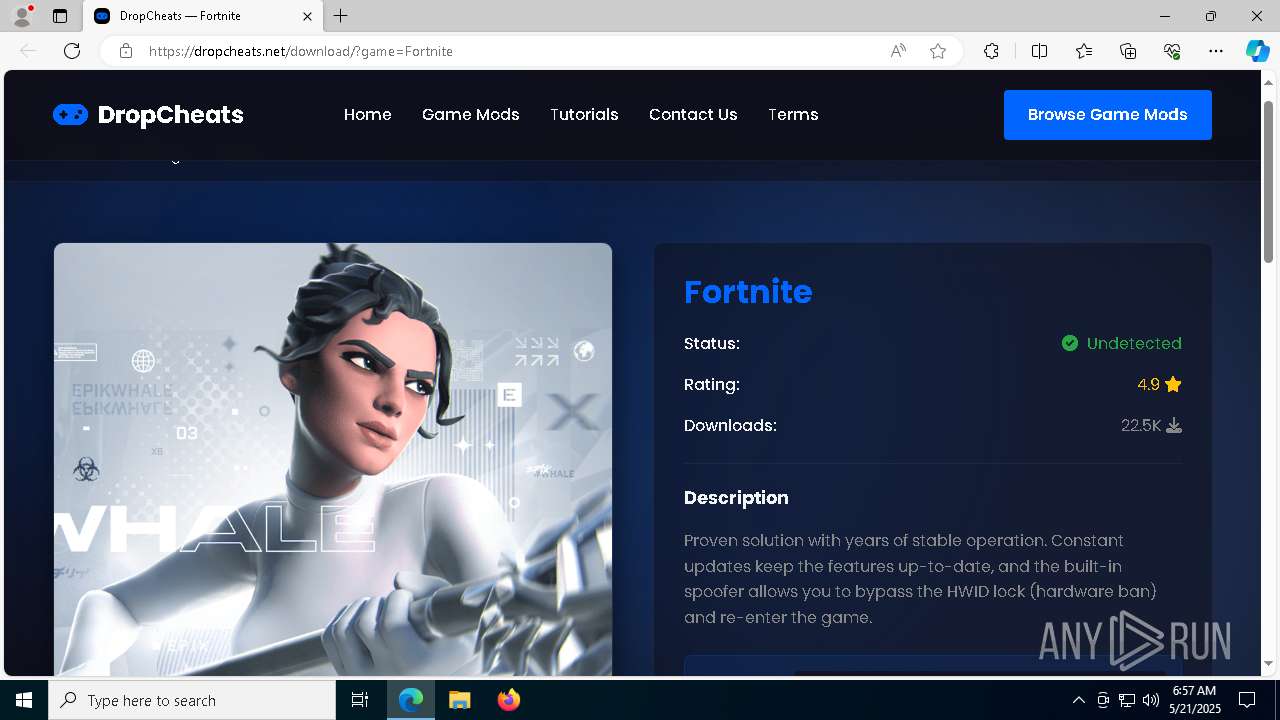Open Browser essentials heart icon
Screen dimensions: 1280x720
(1172, 51)
